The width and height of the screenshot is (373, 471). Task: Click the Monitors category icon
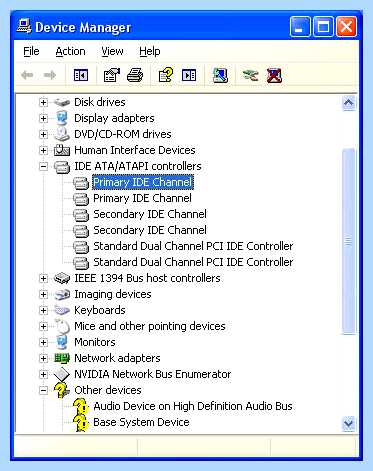(x=62, y=342)
